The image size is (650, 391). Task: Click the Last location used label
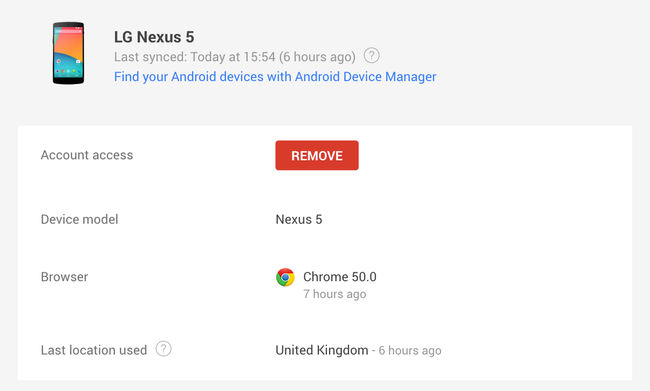coord(94,350)
